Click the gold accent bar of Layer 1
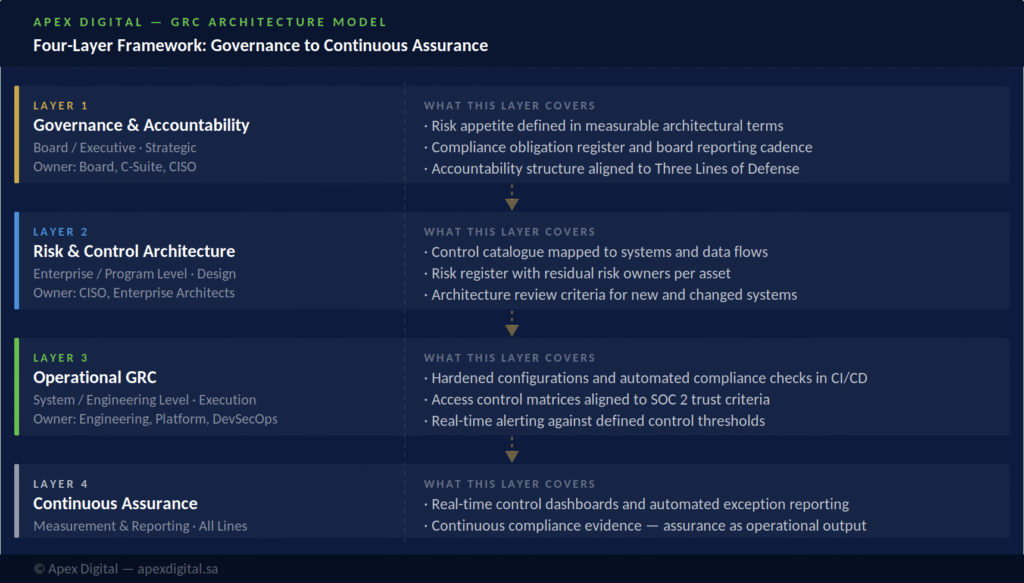The height and width of the screenshot is (583, 1024). tap(17, 134)
